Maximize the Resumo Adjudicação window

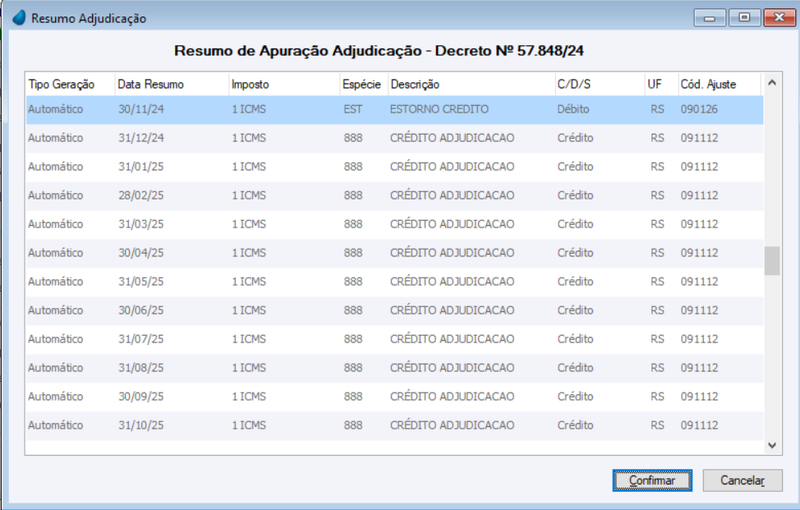(744, 18)
